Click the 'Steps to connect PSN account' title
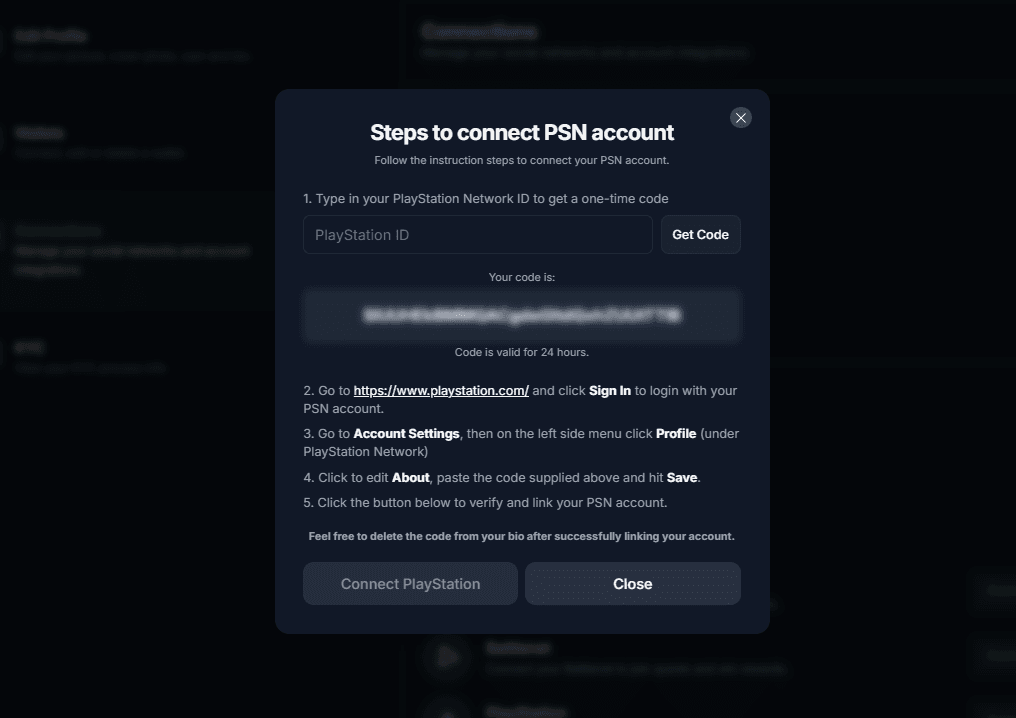 [522, 132]
